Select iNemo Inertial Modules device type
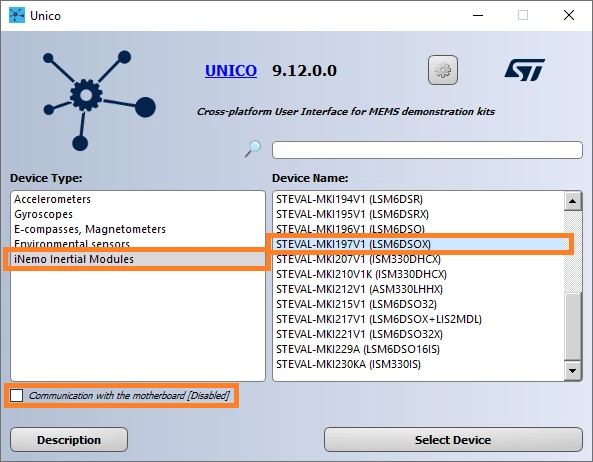Image resolution: width=593 pixels, height=462 pixels. [x=138, y=259]
